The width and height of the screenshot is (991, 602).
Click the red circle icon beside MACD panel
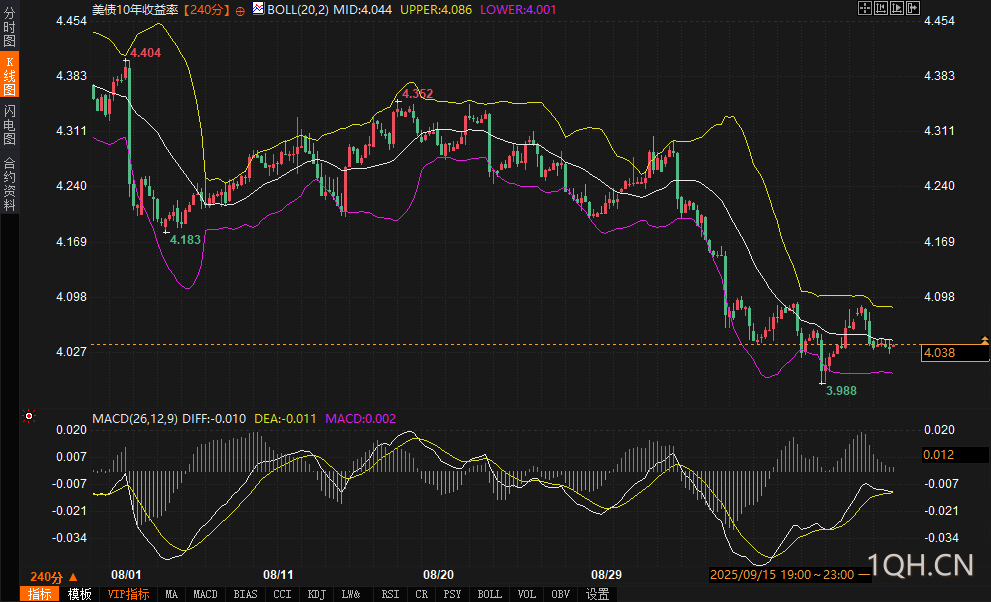pyautogui.click(x=29, y=416)
